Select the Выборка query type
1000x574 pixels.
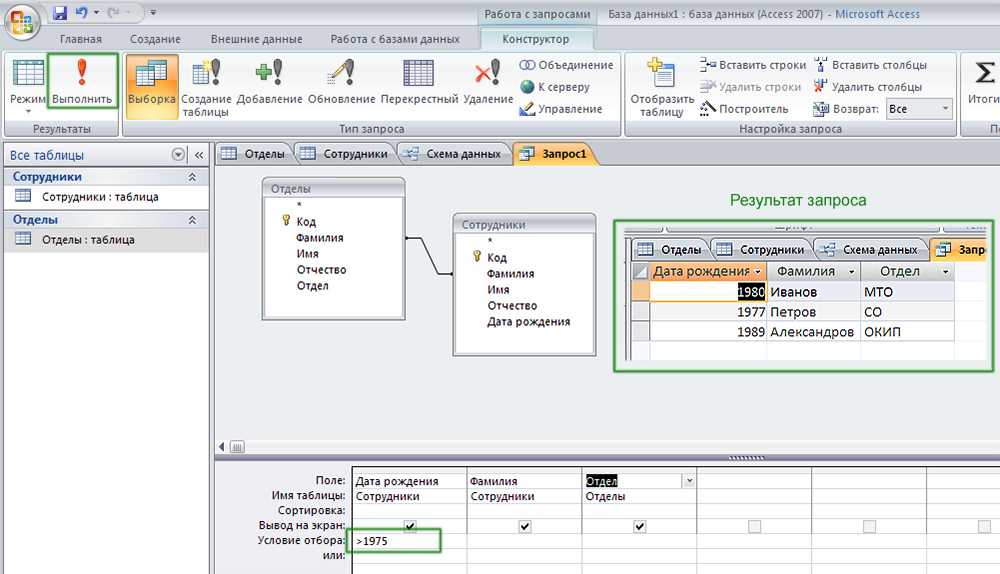(152, 87)
